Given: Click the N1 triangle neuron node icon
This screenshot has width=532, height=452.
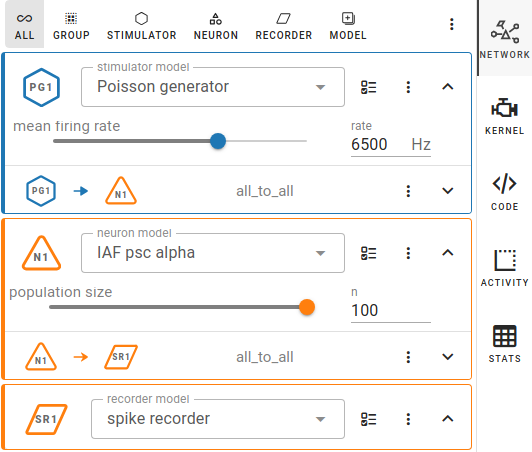Looking at the screenshot, I should (x=41, y=253).
